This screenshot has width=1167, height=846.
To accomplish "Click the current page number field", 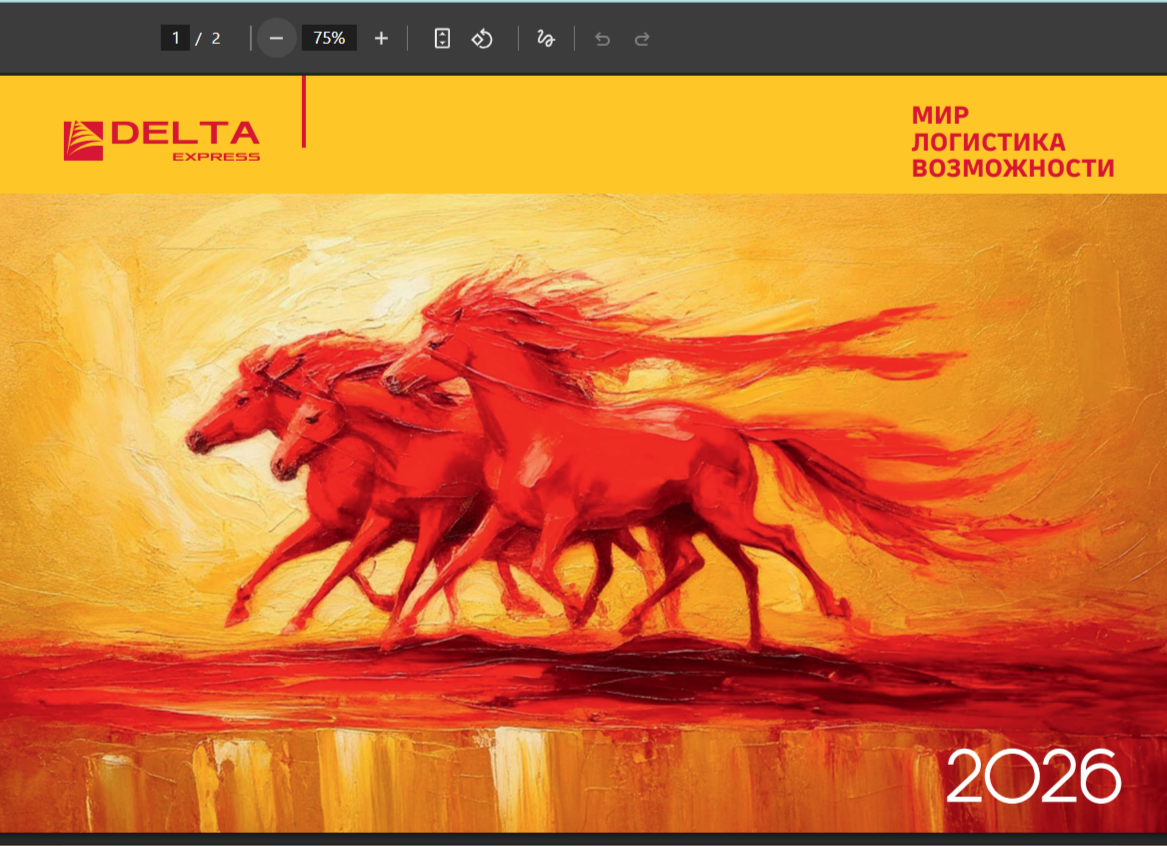I will pyautogui.click(x=175, y=38).
